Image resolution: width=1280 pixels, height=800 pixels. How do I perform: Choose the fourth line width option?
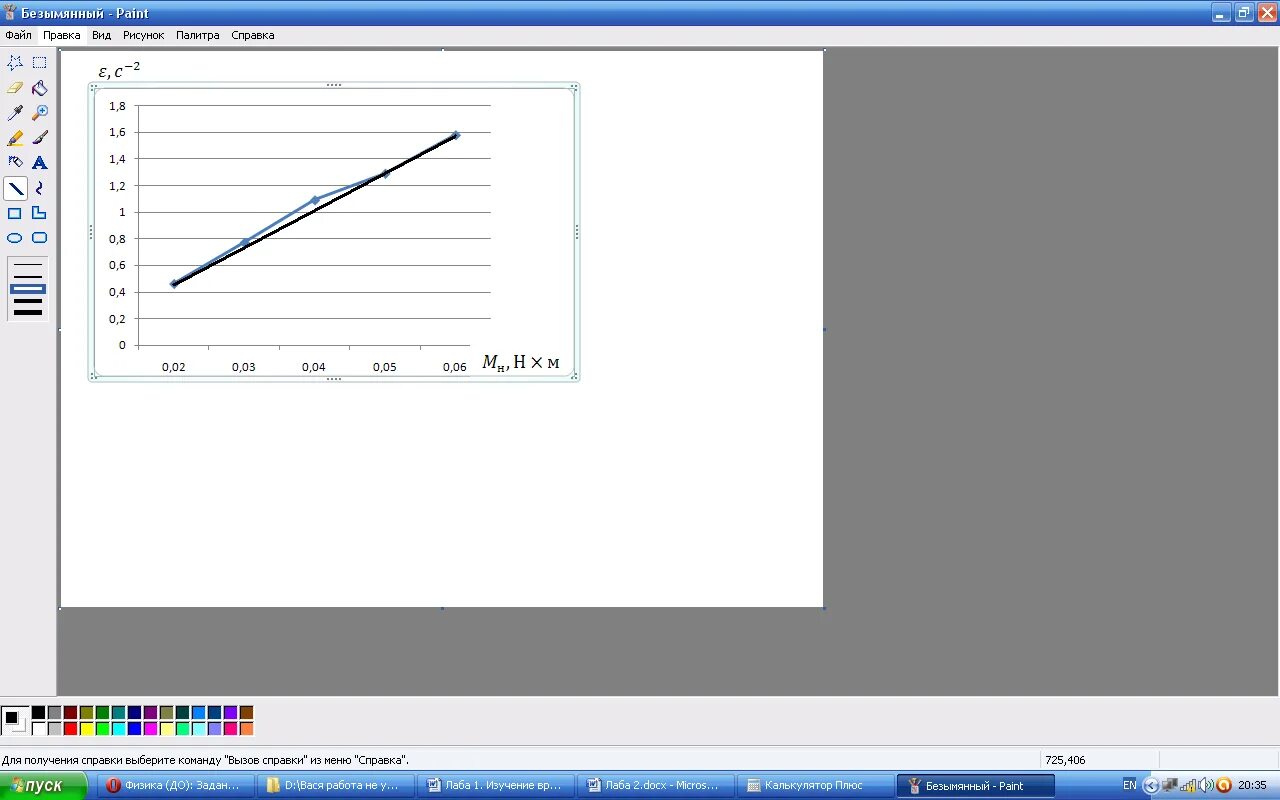(28, 301)
